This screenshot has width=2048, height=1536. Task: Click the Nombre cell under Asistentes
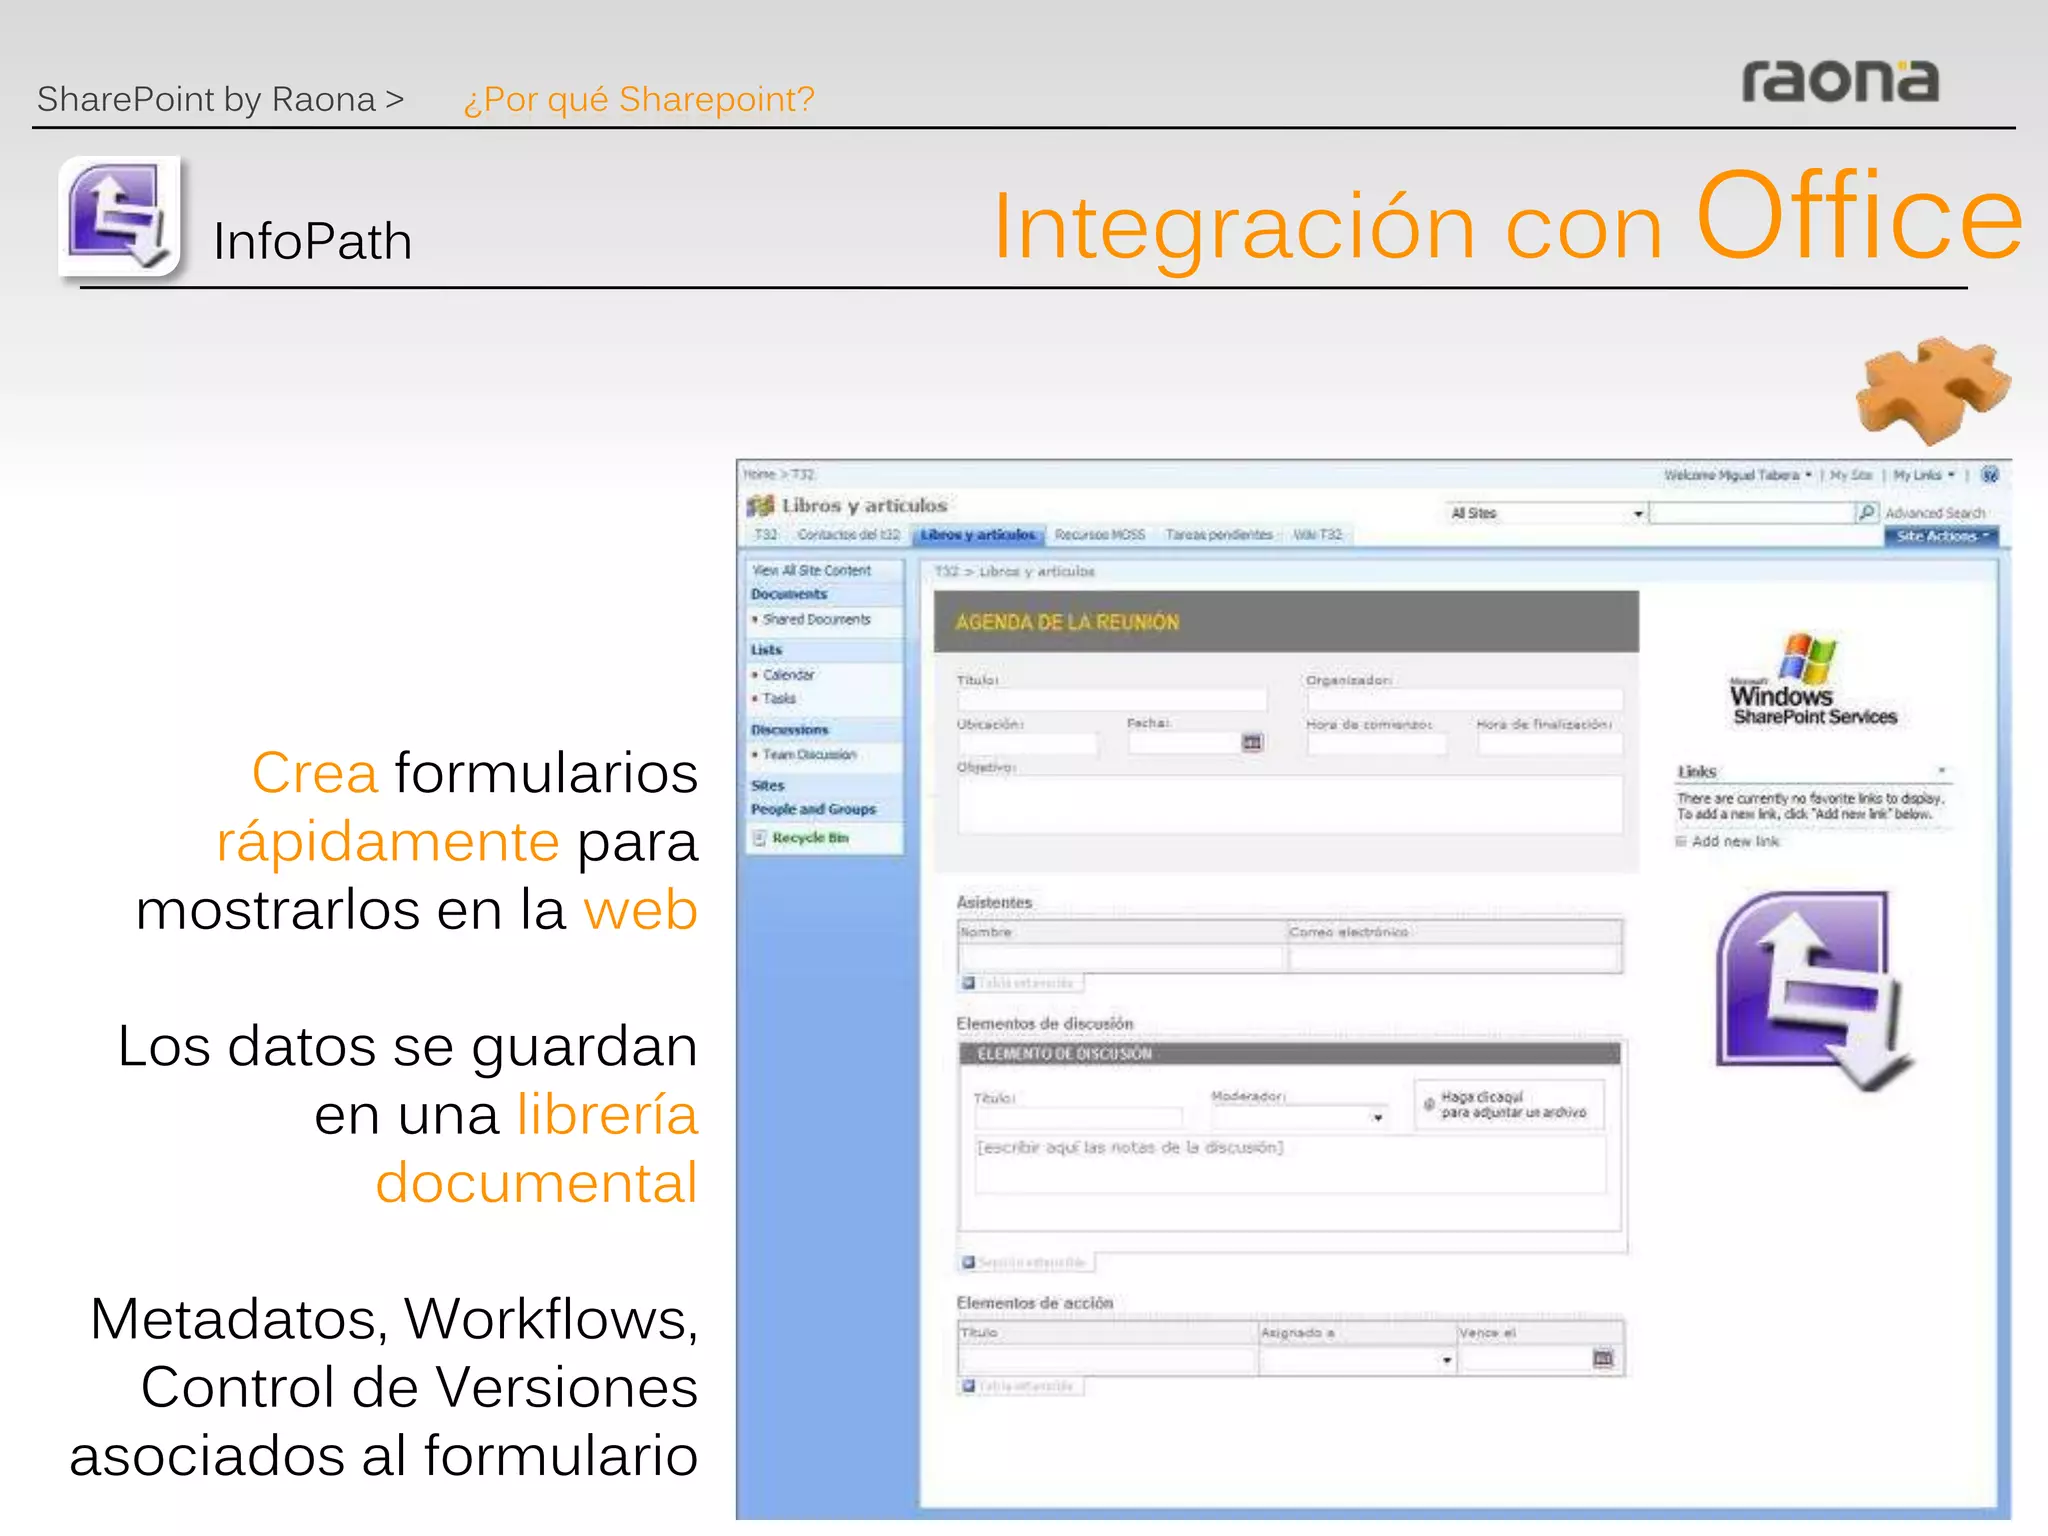point(1121,958)
